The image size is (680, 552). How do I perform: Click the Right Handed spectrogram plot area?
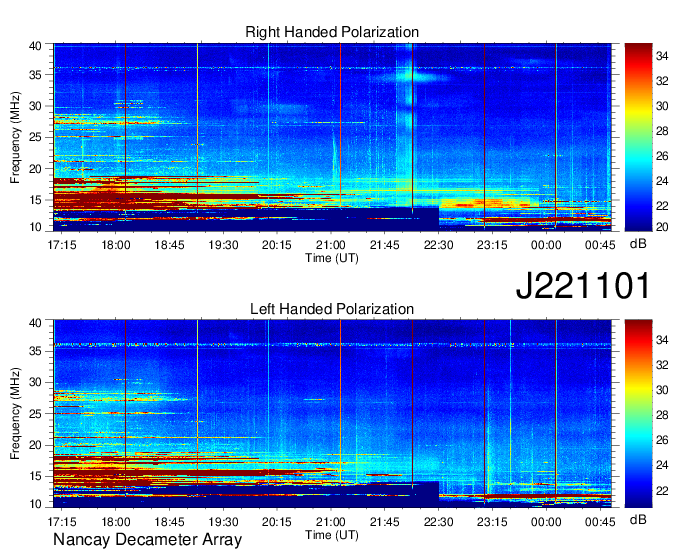pos(332,137)
